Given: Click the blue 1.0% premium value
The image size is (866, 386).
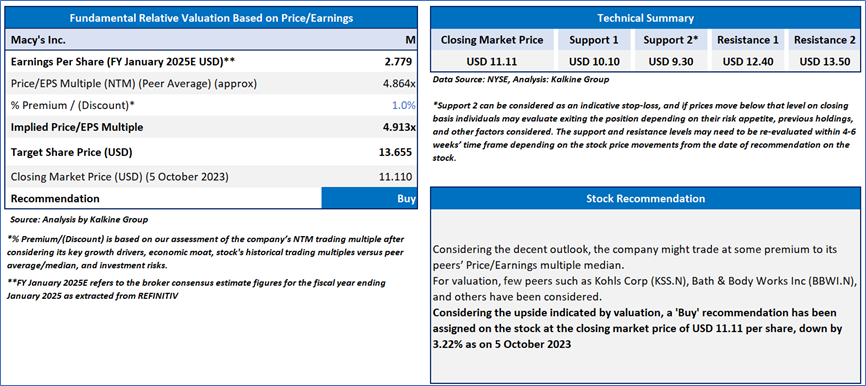Looking at the screenshot, I should tap(403, 105).
